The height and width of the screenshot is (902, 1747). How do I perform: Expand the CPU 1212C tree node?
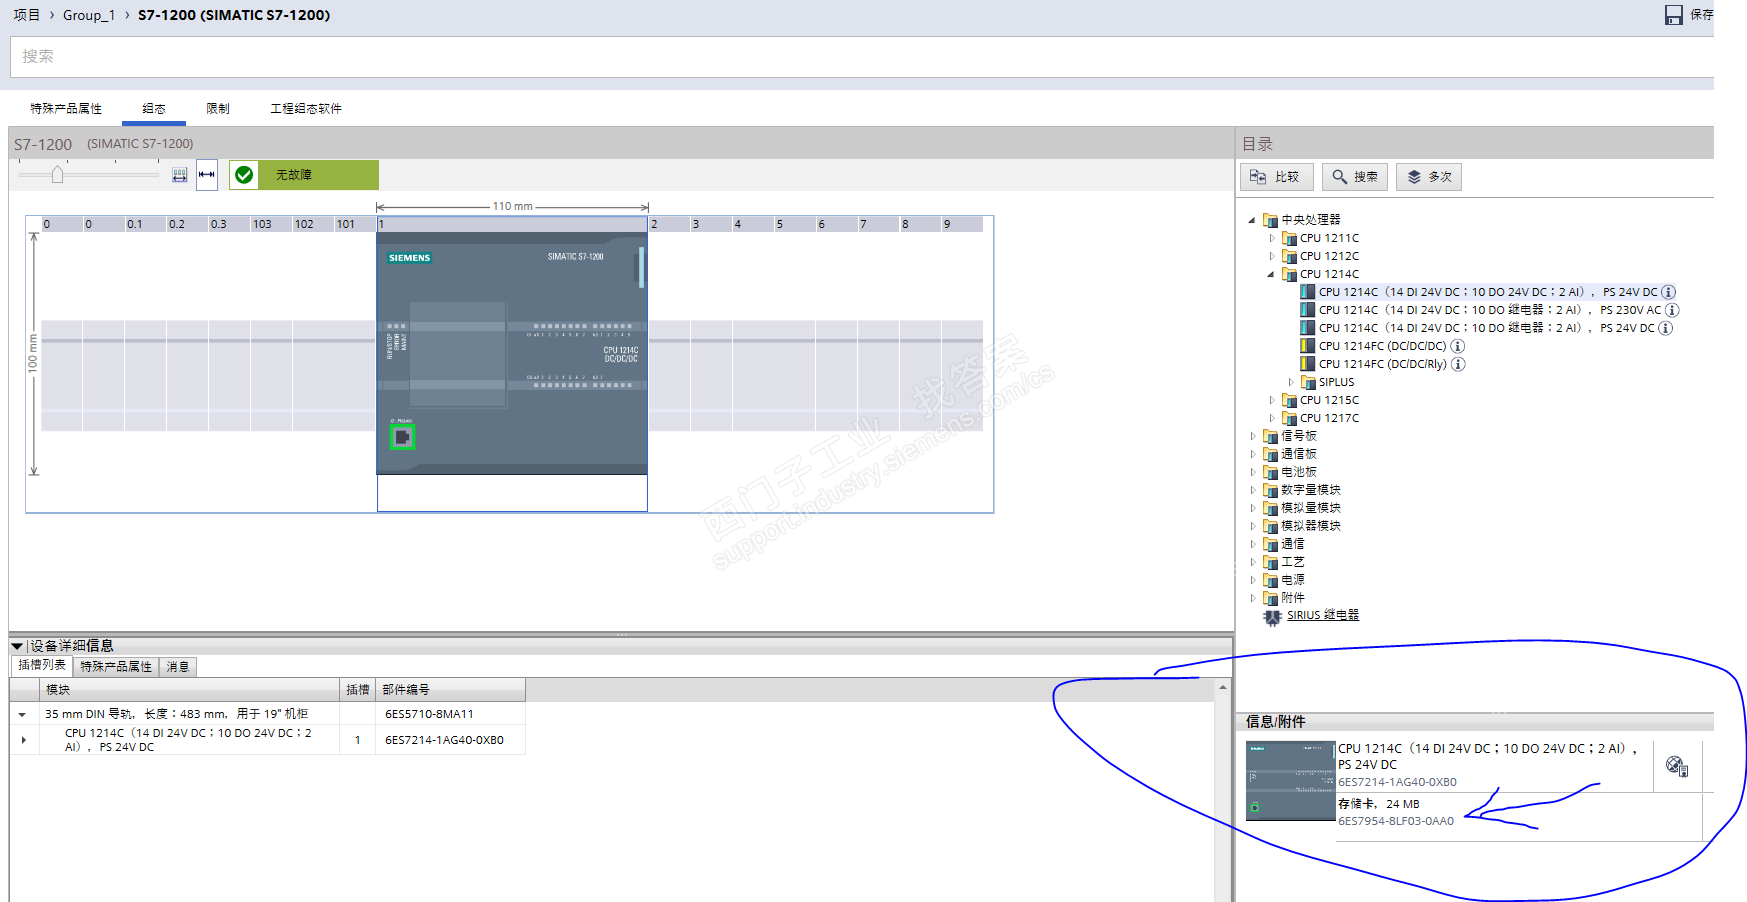pyautogui.click(x=1272, y=256)
